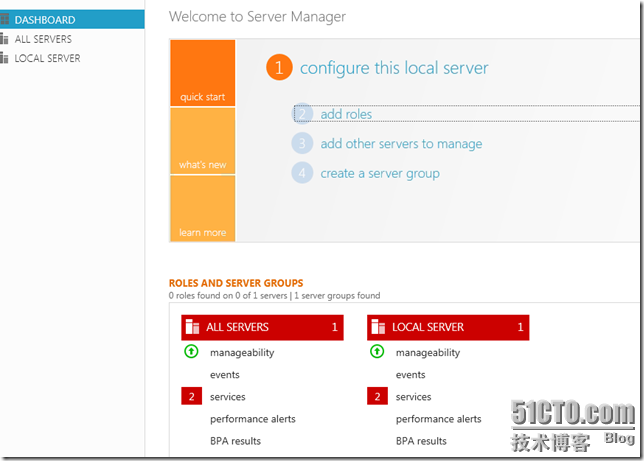The image size is (644, 461).
Task: Click the roles found summary text
Action: [274, 295]
